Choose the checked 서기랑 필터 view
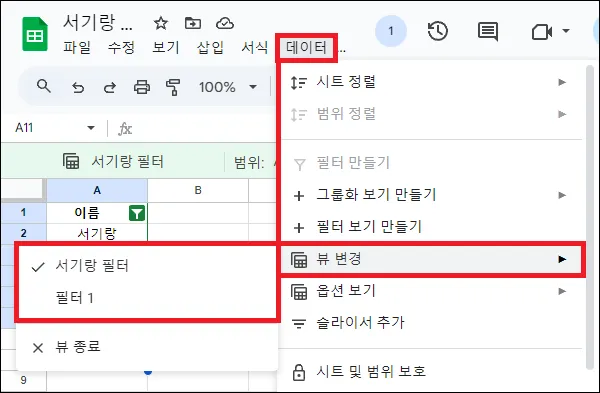 pos(147,266)
